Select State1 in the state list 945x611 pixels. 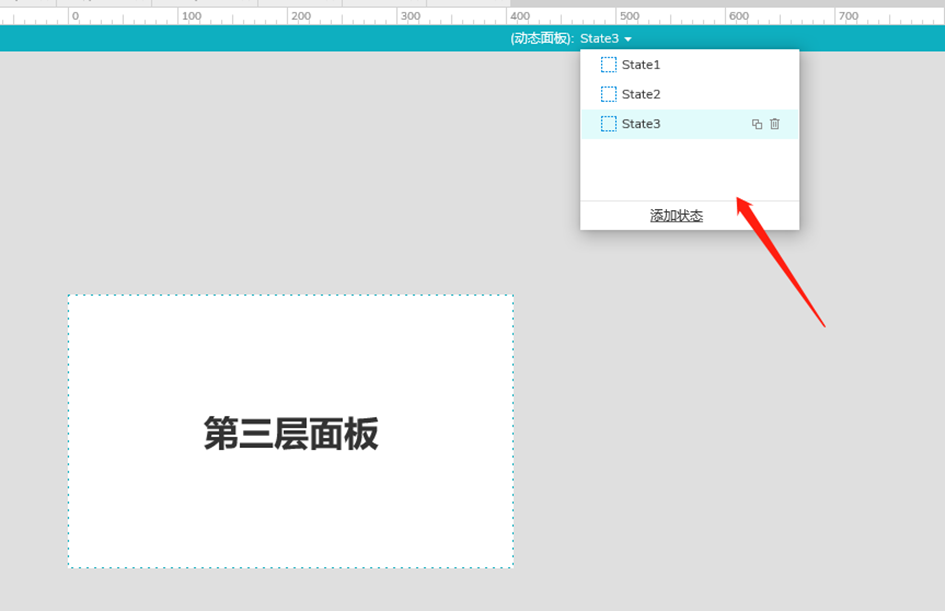(689, 64)
